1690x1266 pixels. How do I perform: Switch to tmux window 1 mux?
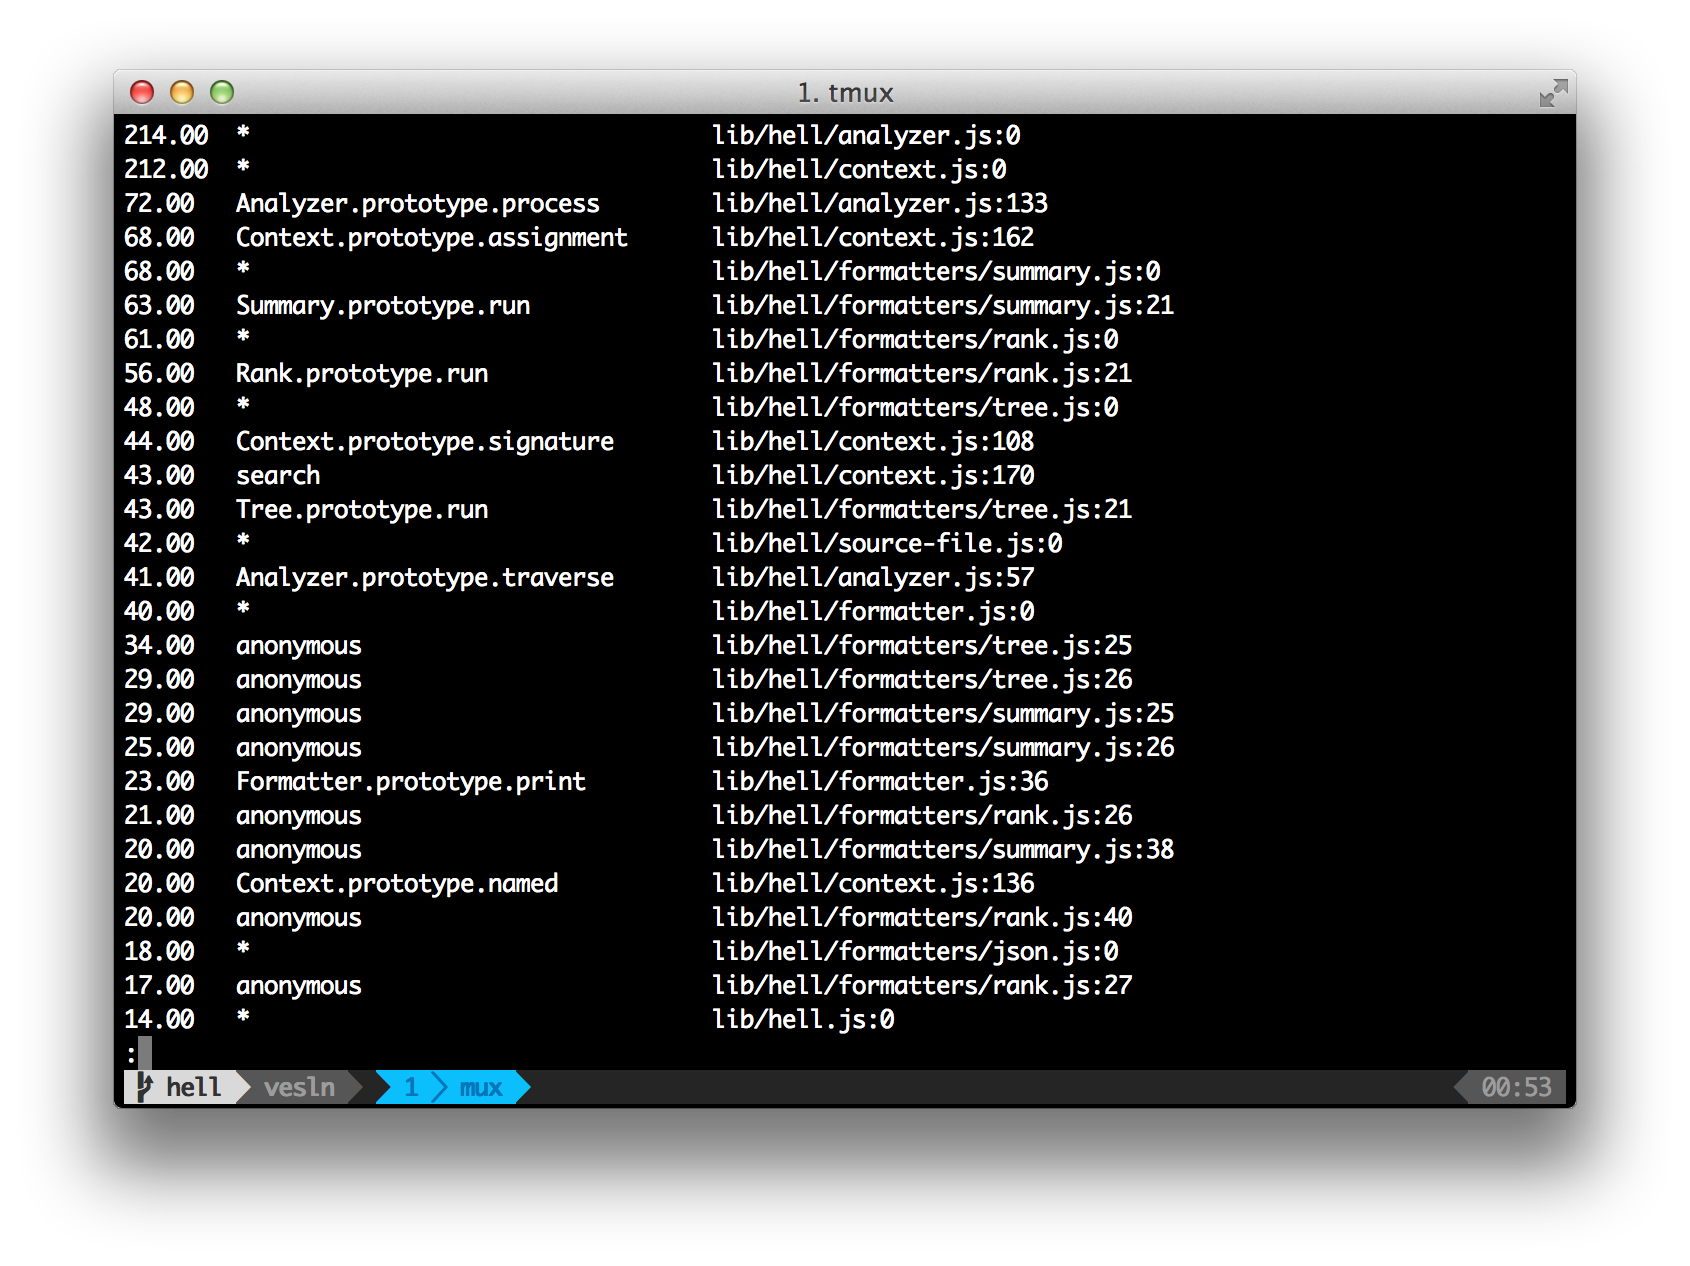453,1087
